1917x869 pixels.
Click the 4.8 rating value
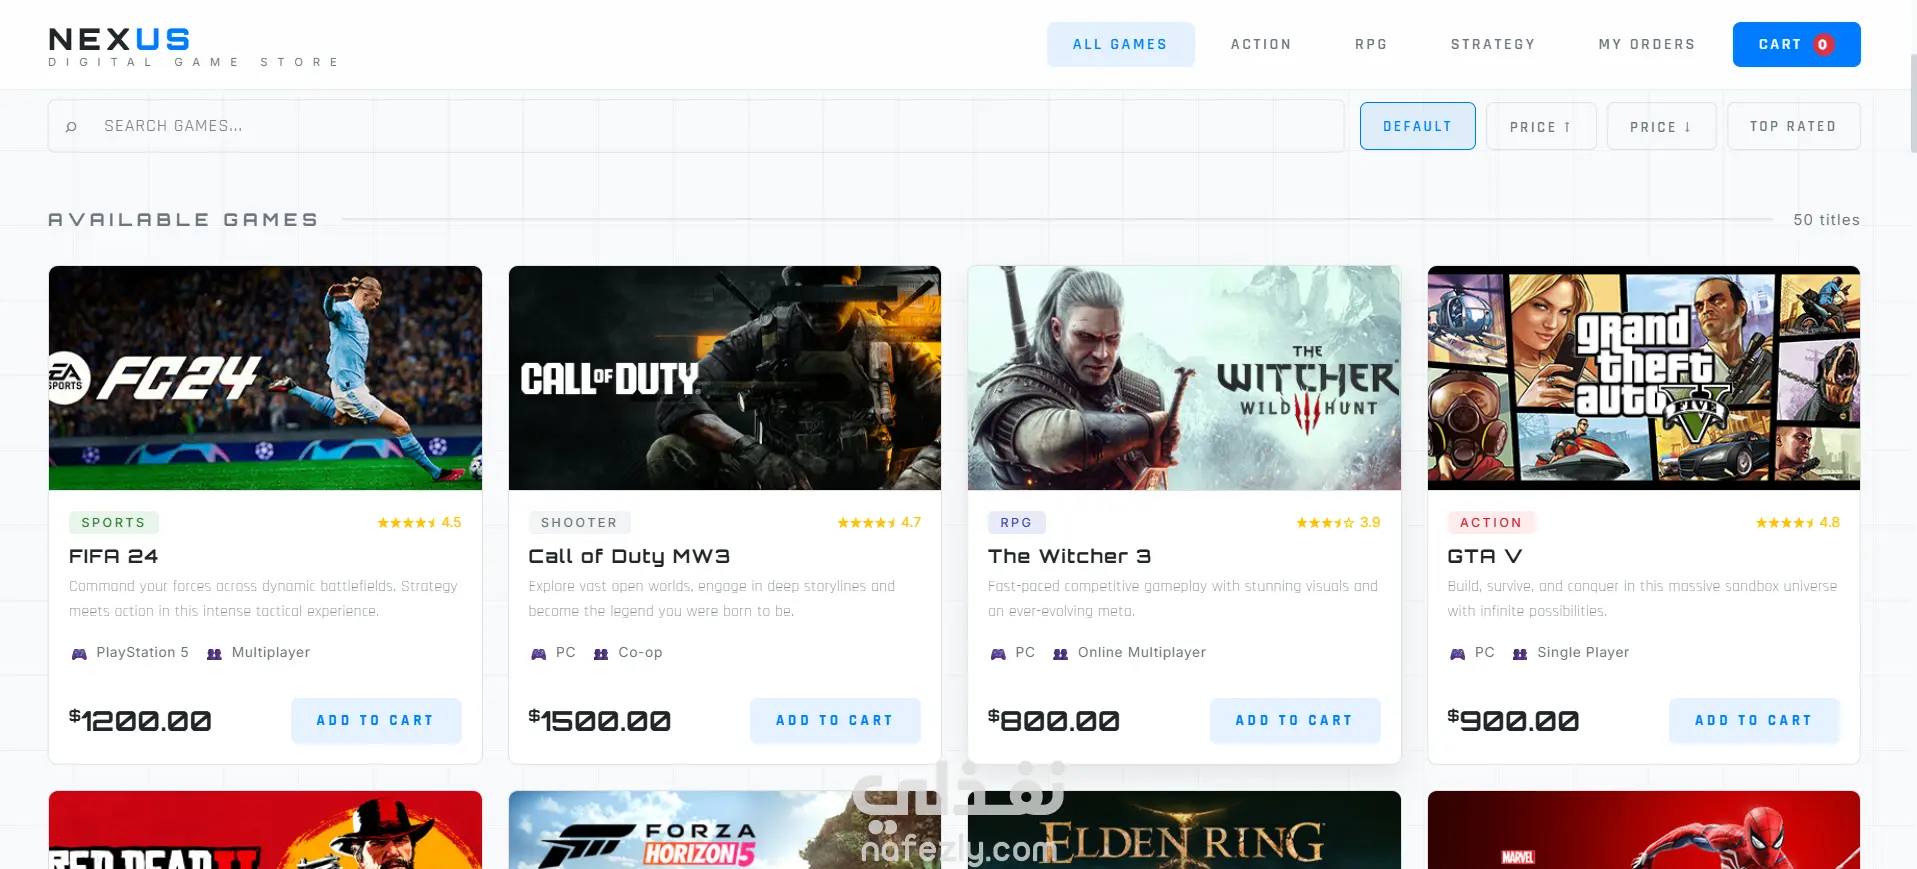pos(1830,523)
